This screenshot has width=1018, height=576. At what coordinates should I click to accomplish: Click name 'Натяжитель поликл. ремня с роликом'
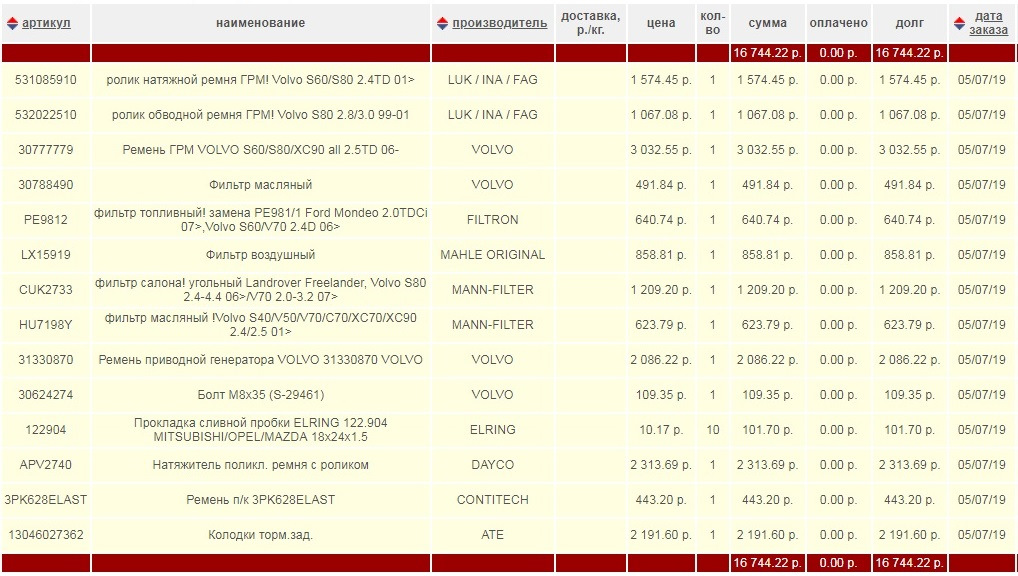click(x=260, y=466)
